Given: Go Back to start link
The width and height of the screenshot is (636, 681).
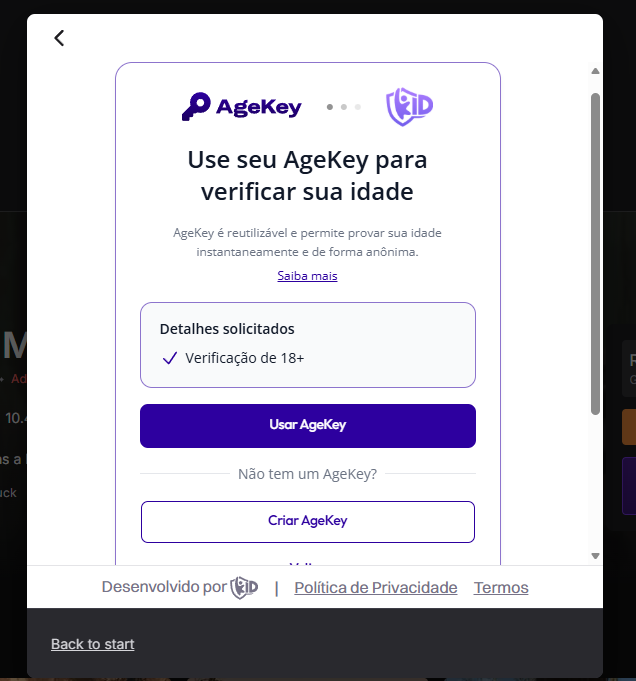Looking at the screenshot, I should [93, 644].
